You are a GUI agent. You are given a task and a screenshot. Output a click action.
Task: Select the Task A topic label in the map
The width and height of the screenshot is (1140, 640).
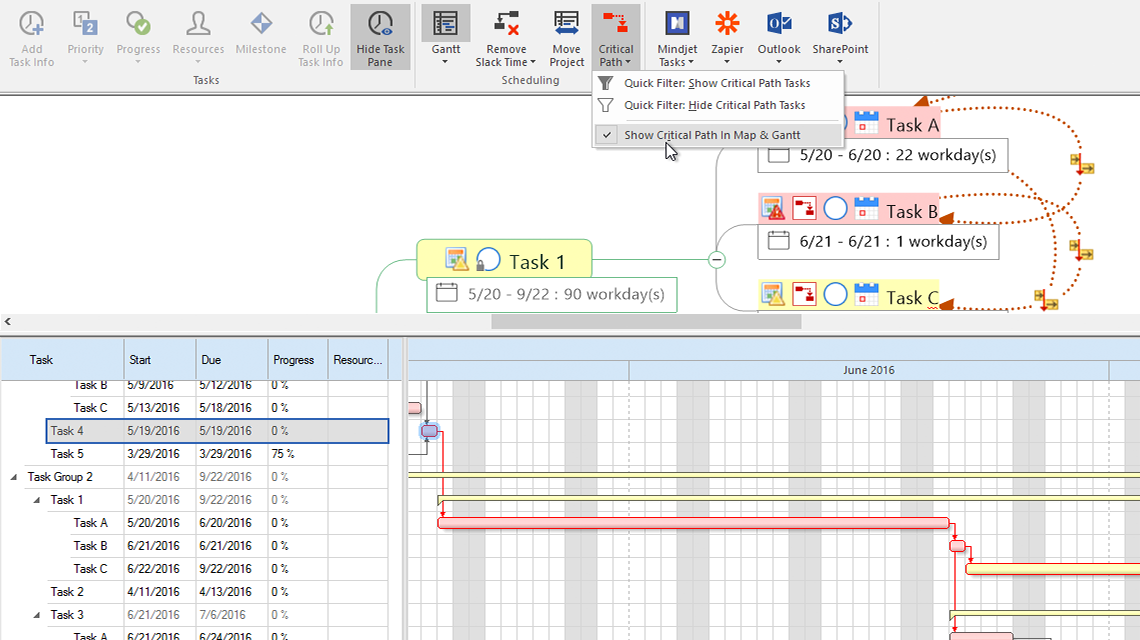pyautogui.click(x=912, y=125)
